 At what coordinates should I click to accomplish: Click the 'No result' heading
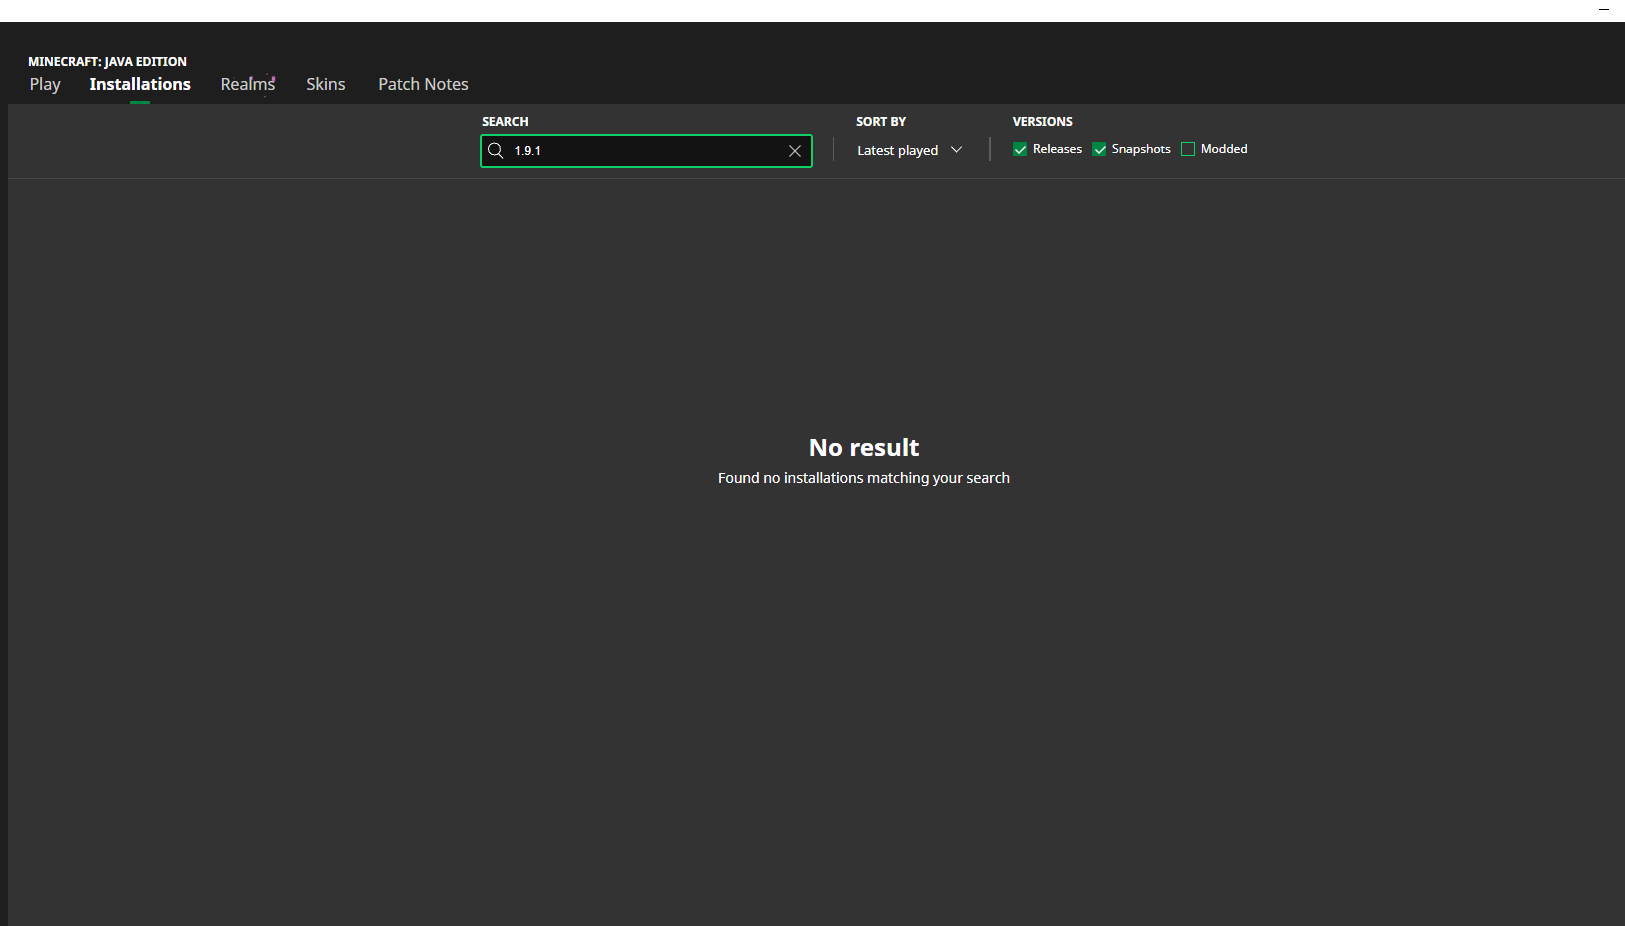pyautogui.click(x=864, y=447)
